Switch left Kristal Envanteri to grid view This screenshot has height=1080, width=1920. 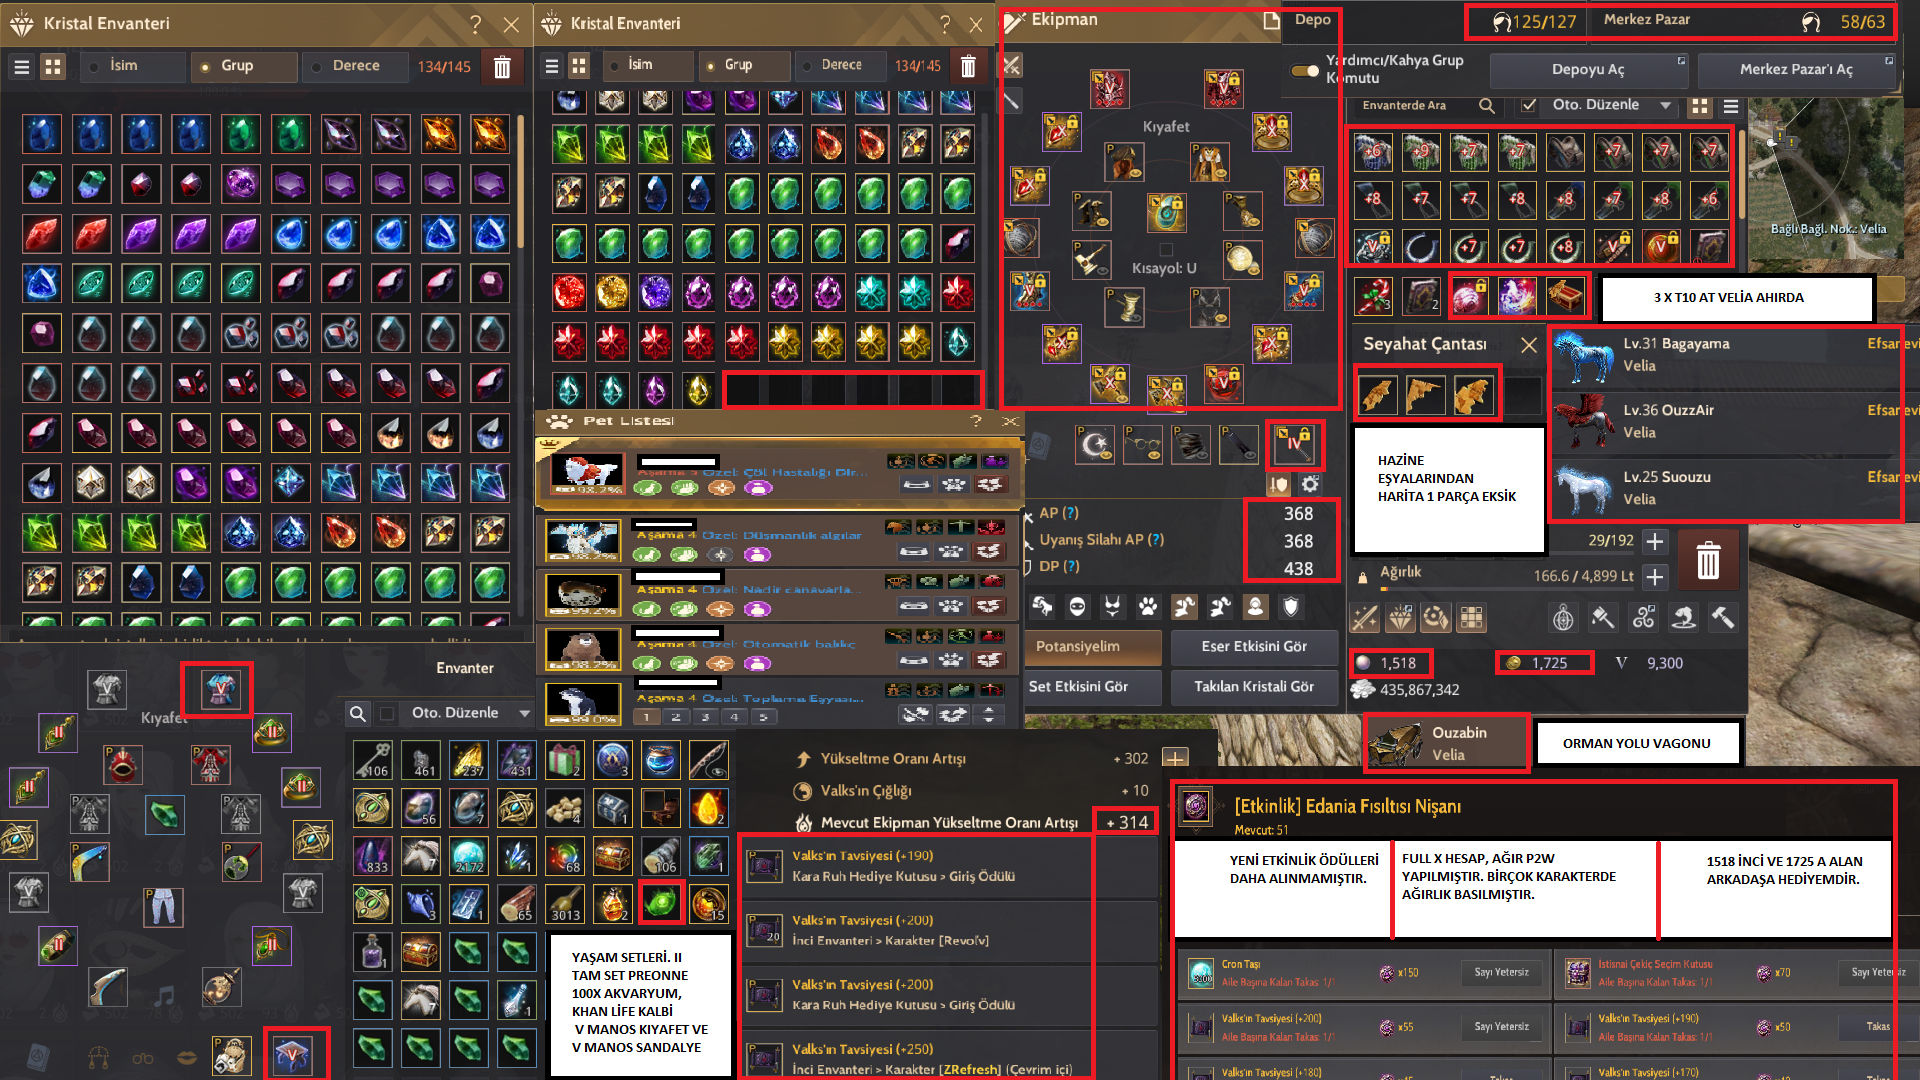tap(53, 66)
